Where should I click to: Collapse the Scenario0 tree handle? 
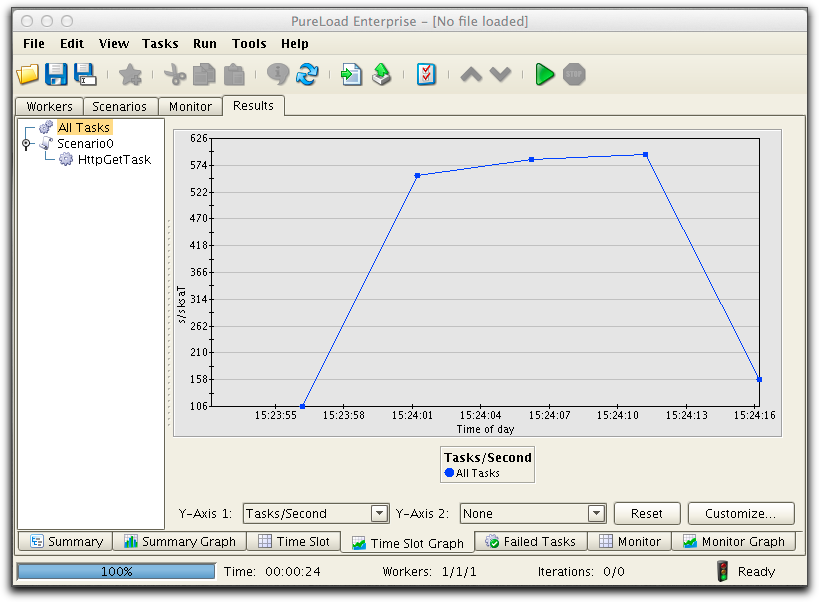(26, 143)
